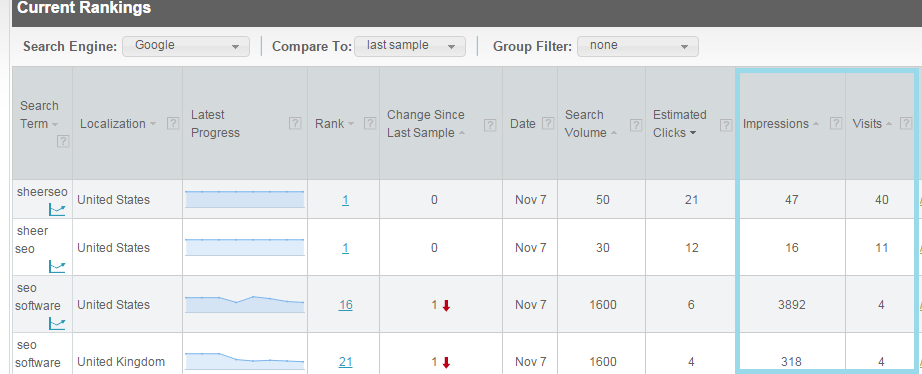Select the Date column header
This screenshot has height=374, width=922.
pos(523,123)
